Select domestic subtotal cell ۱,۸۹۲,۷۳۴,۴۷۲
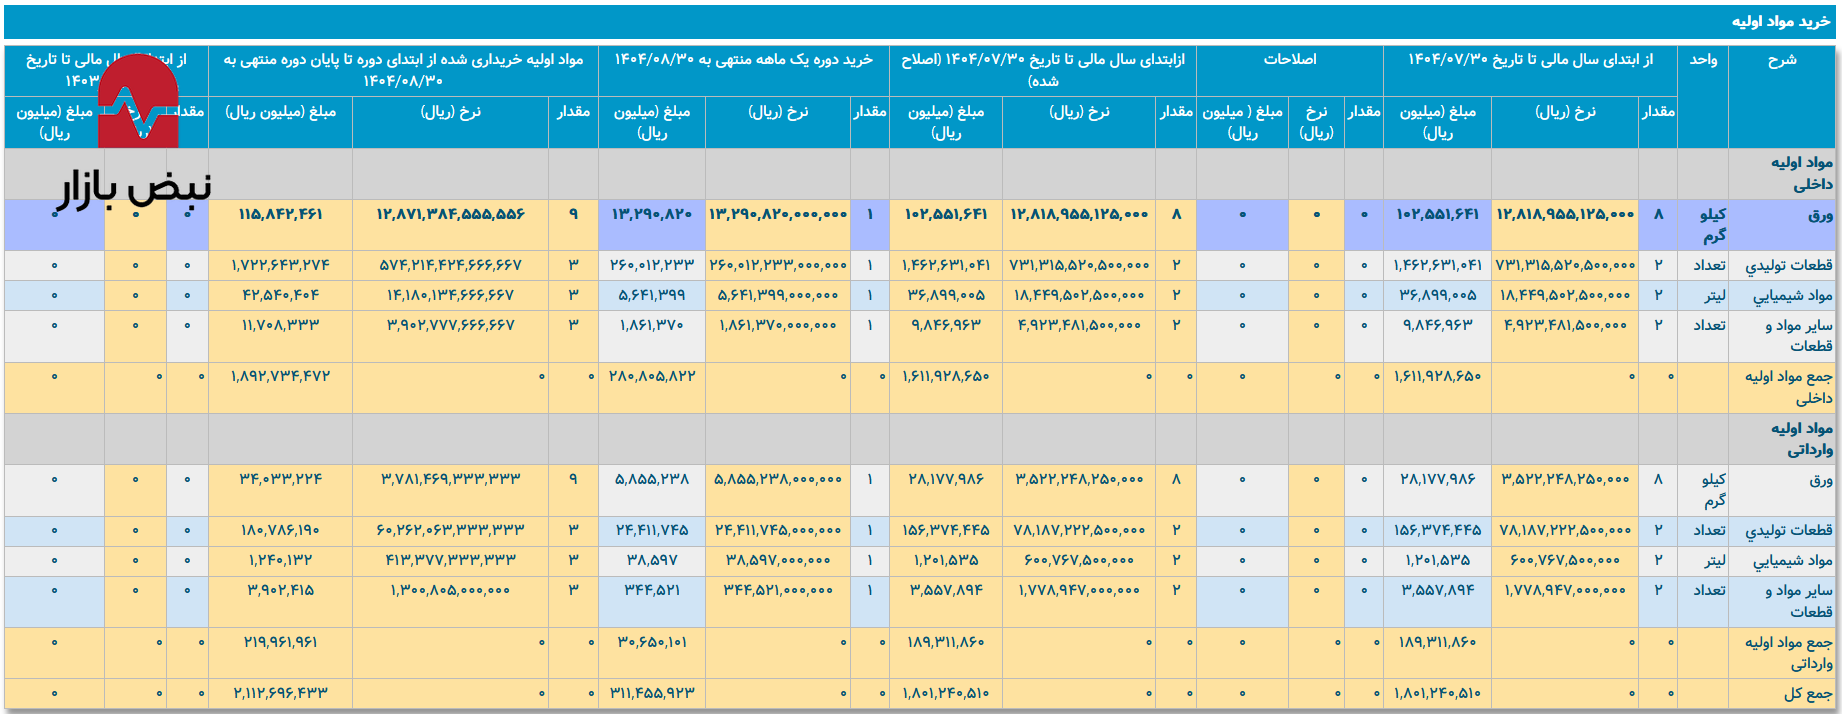The height and width of the screenshot is (714, 1842). [x=280, y=376]
